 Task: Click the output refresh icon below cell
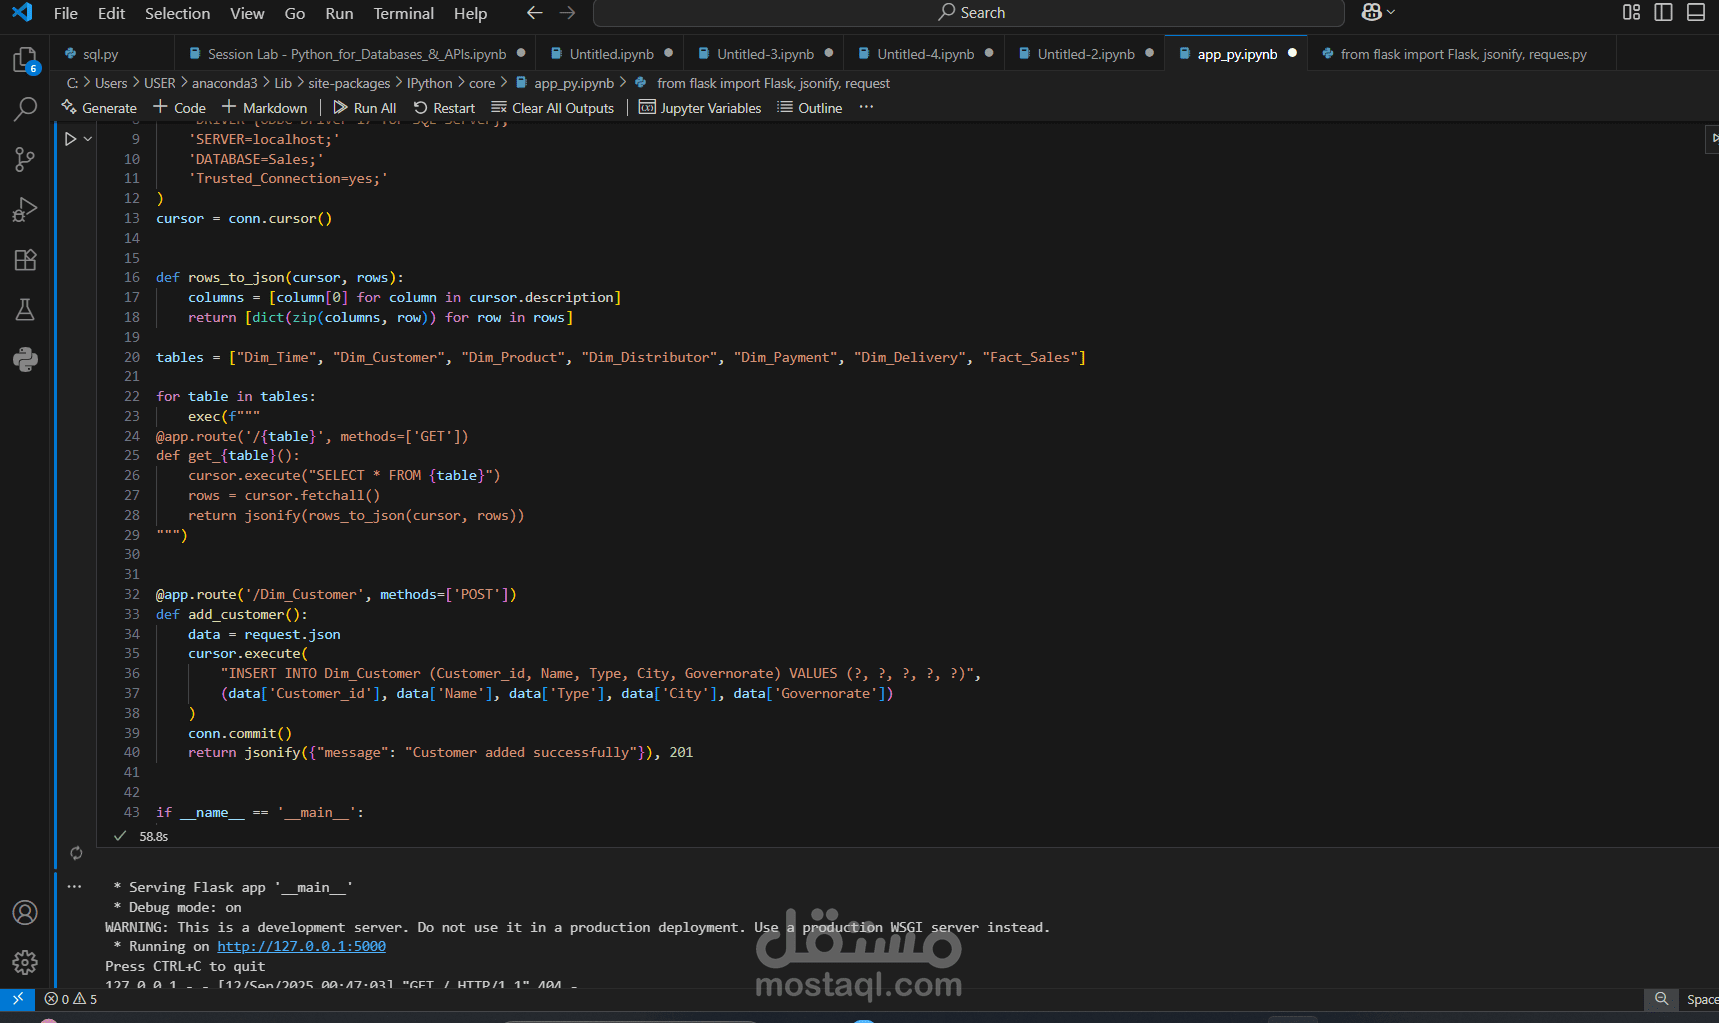coord(76,853)
